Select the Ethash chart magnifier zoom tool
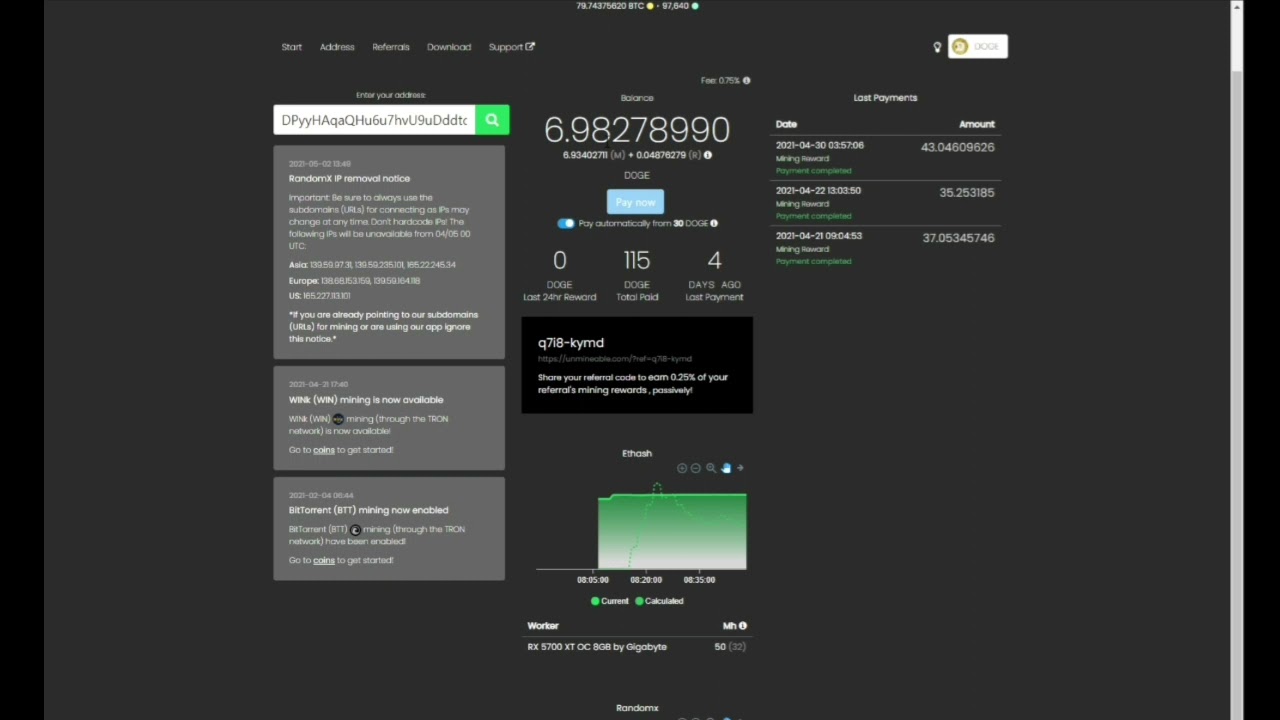This screenshot has height=720, width=1280. [711, 468]
